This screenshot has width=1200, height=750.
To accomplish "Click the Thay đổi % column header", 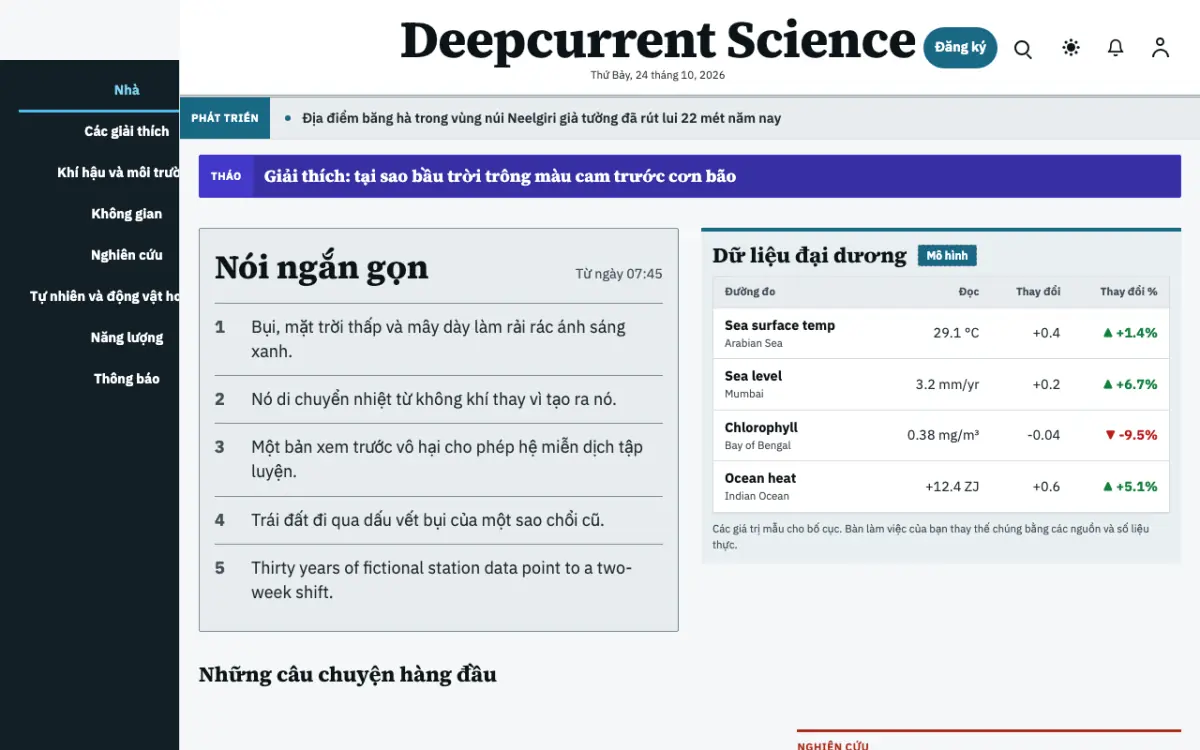I will (x=1128, y=292).
